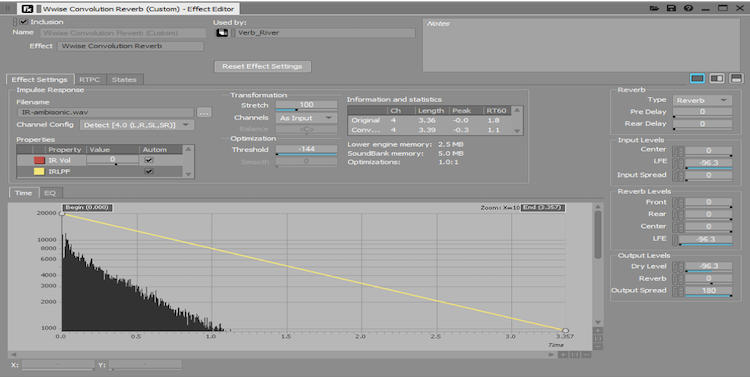This screenshot has height=377, width=750.
Task: Click the Y coordinate input field
Action: (145, 365)
